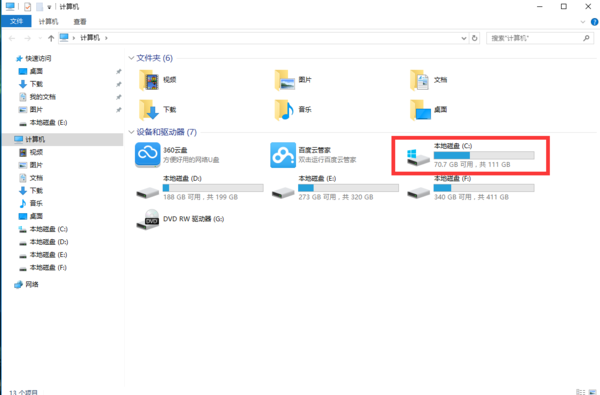Select 计算机 in navigation pane
This screenshot has width=600, height=395.
63,139
